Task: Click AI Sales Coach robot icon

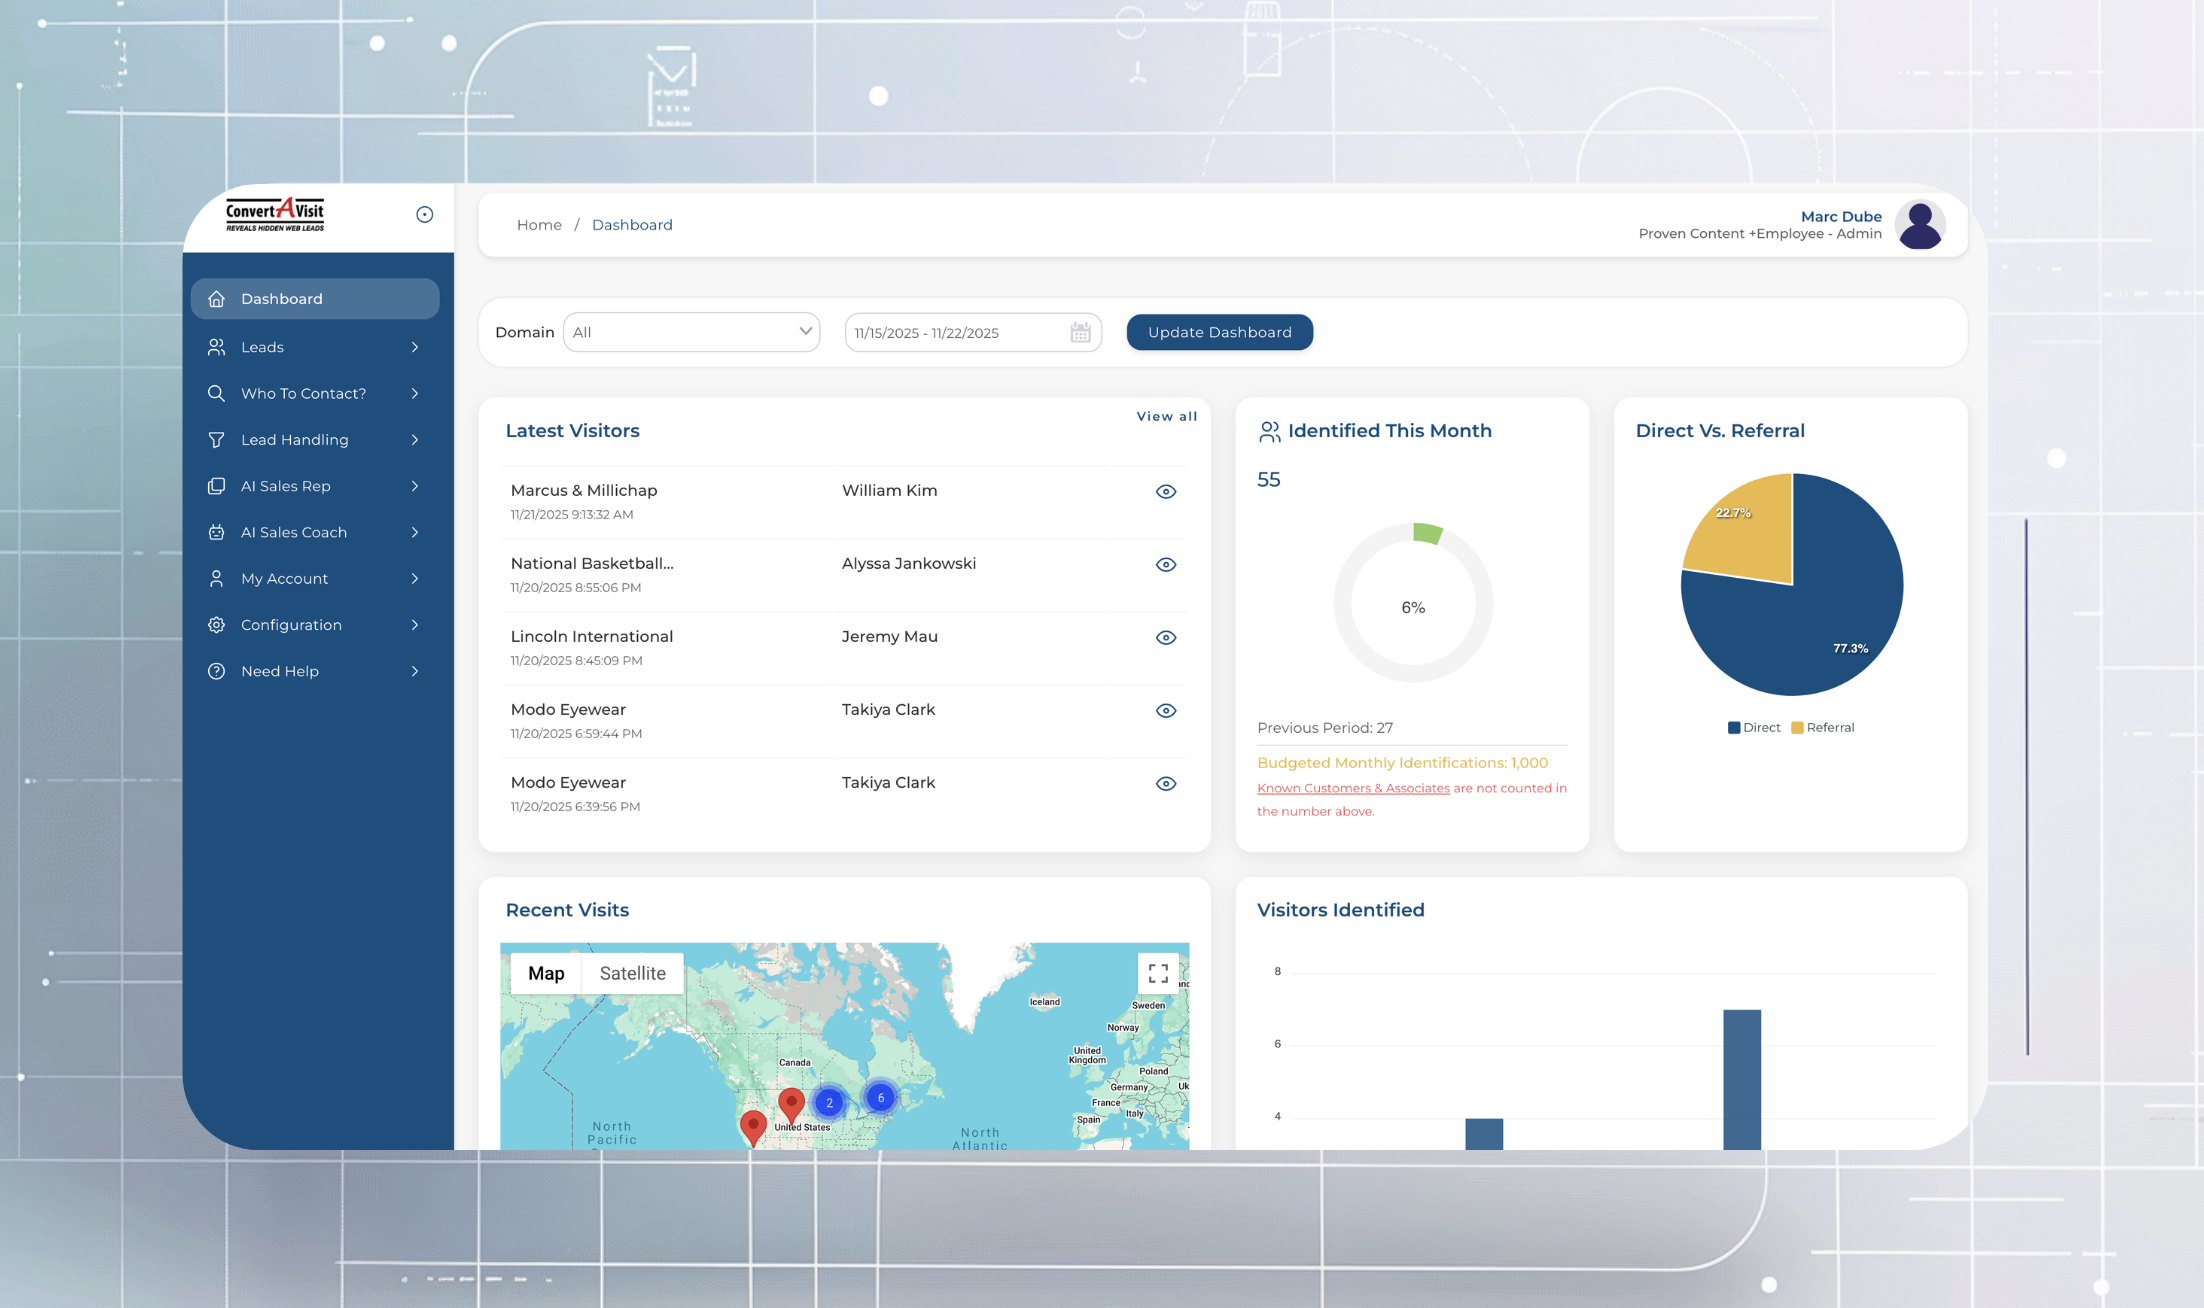Action: tap(216, 533)
